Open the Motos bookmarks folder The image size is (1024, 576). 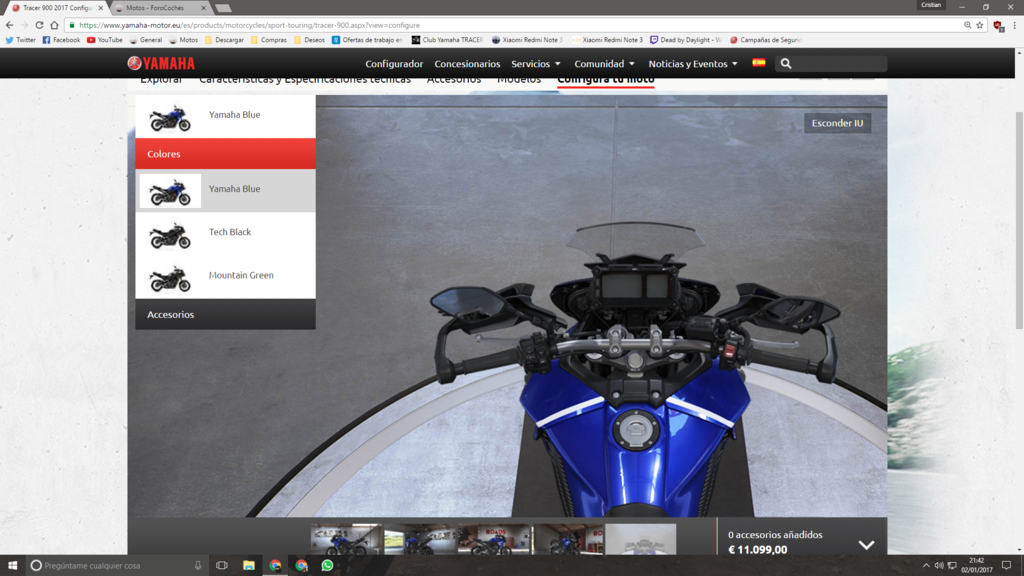tap(183, 40)
